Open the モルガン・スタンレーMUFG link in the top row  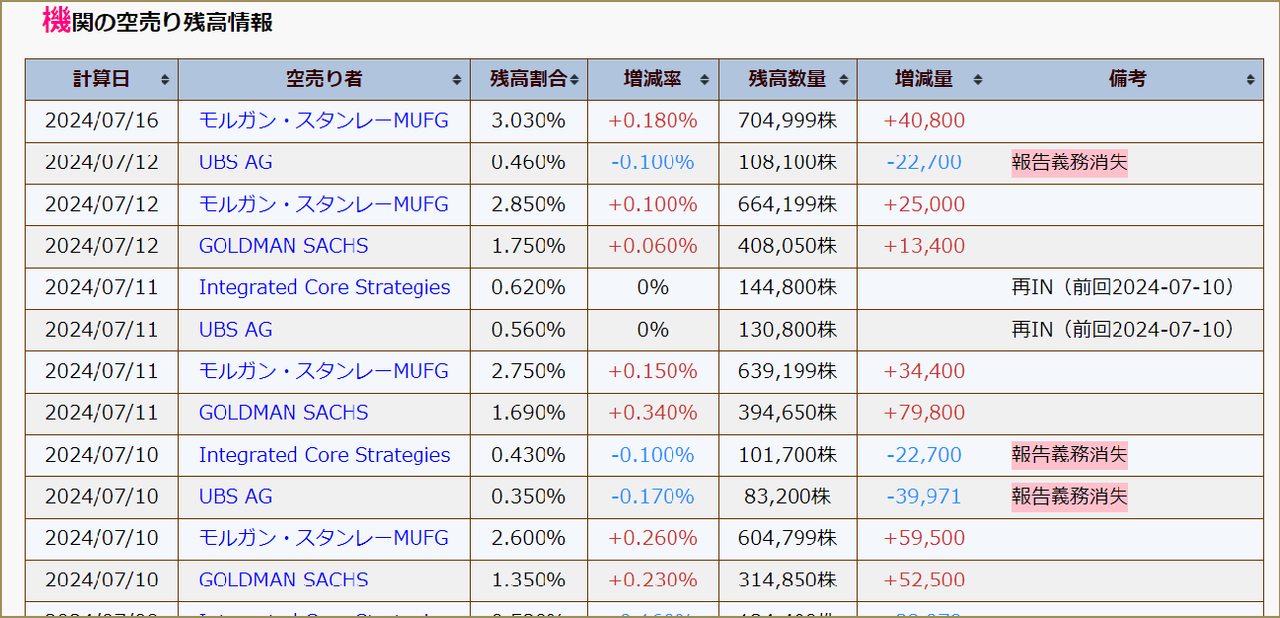click(323, 120)
